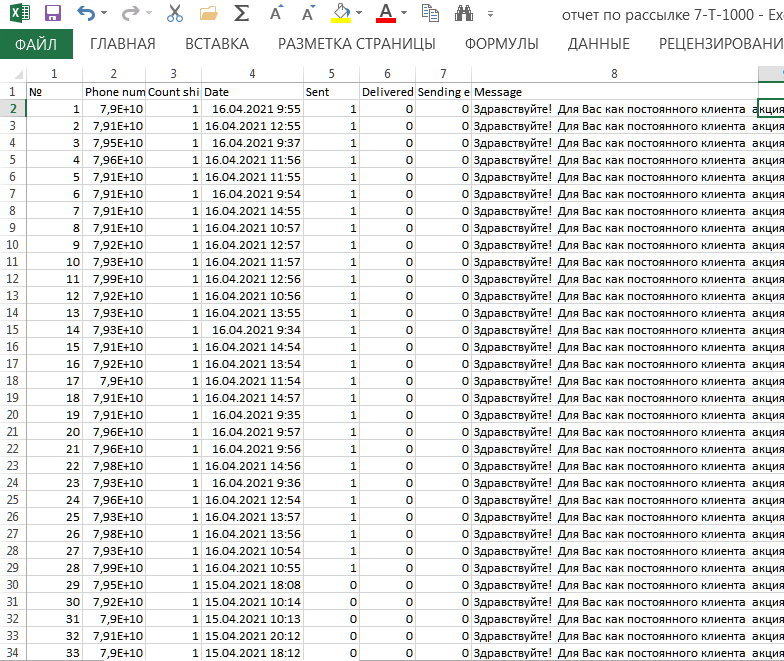Select date cell 16.04.2021 9:34
This screenshot has width=784, height=661.
tap(252, 330)
